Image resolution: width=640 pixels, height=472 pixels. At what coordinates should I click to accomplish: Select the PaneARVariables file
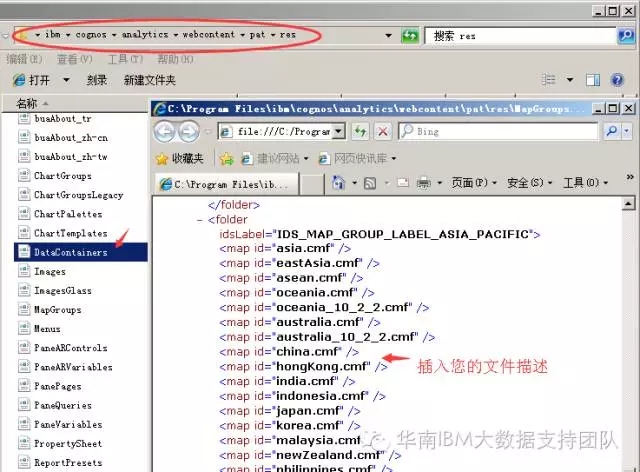coord(73,367)
